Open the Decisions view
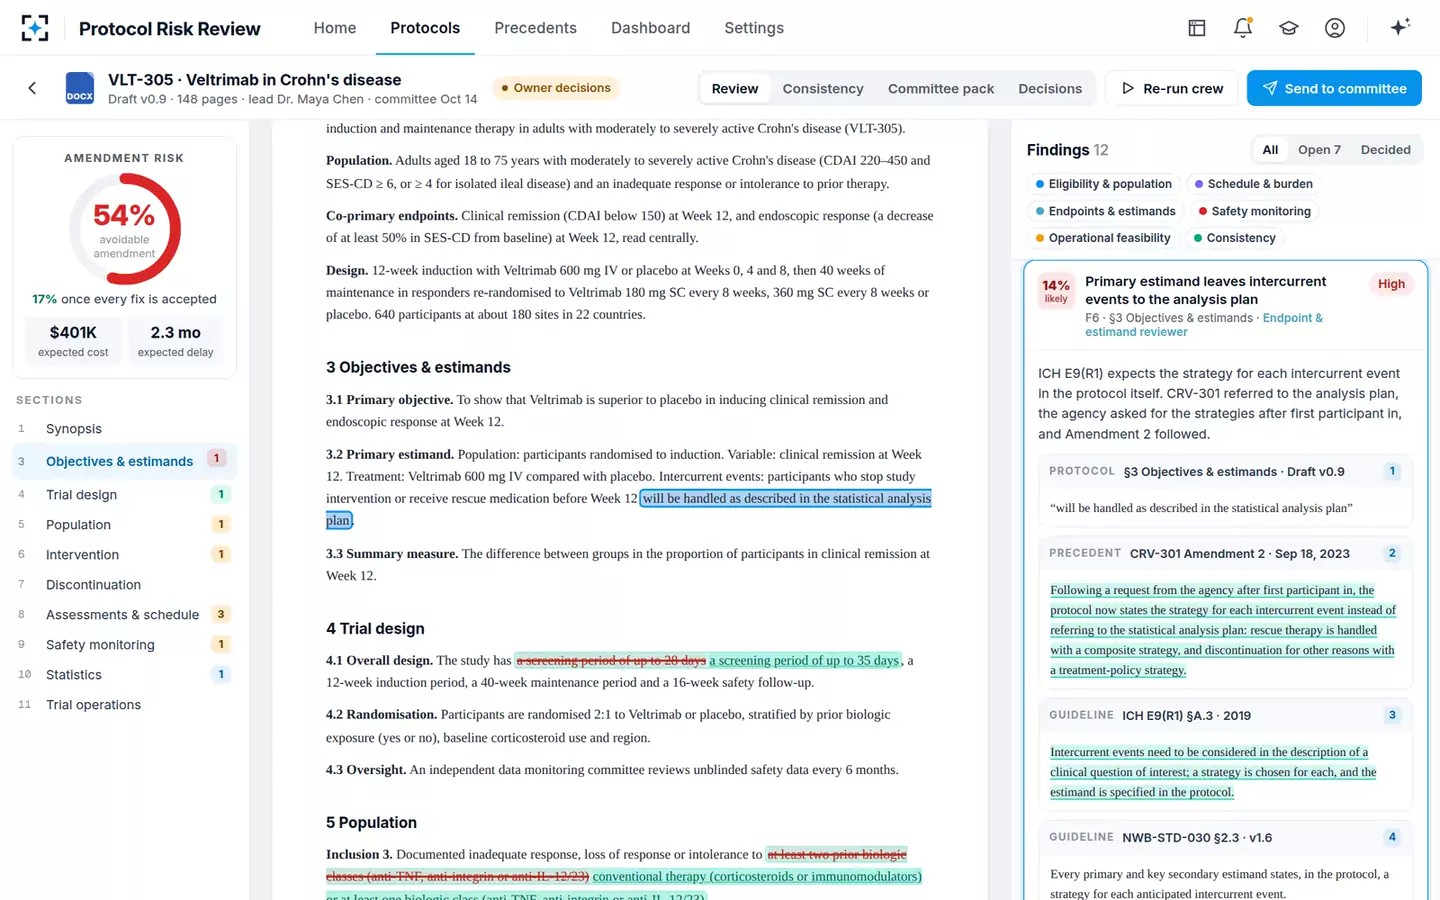1440x900 pixels. 1050,88
